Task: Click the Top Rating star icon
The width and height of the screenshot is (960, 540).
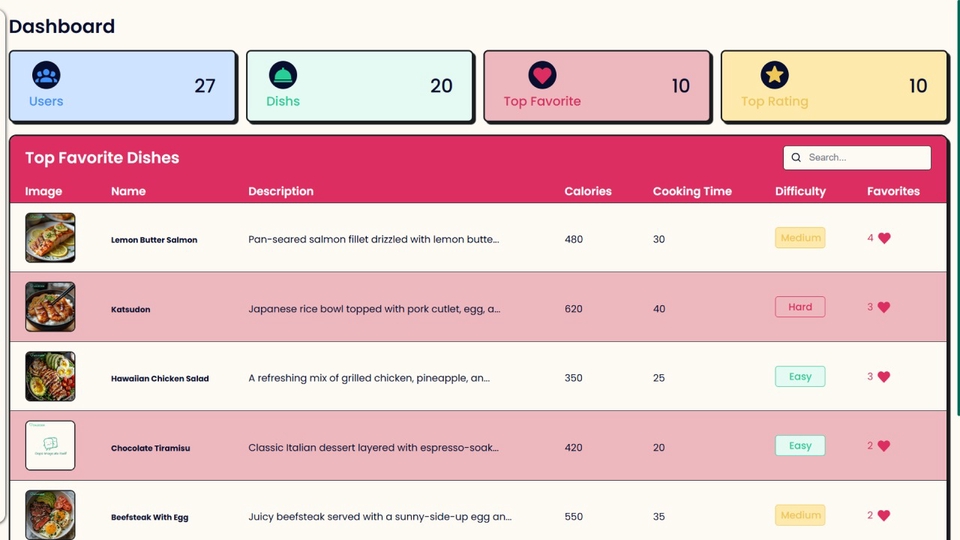Action: point(775,75)
